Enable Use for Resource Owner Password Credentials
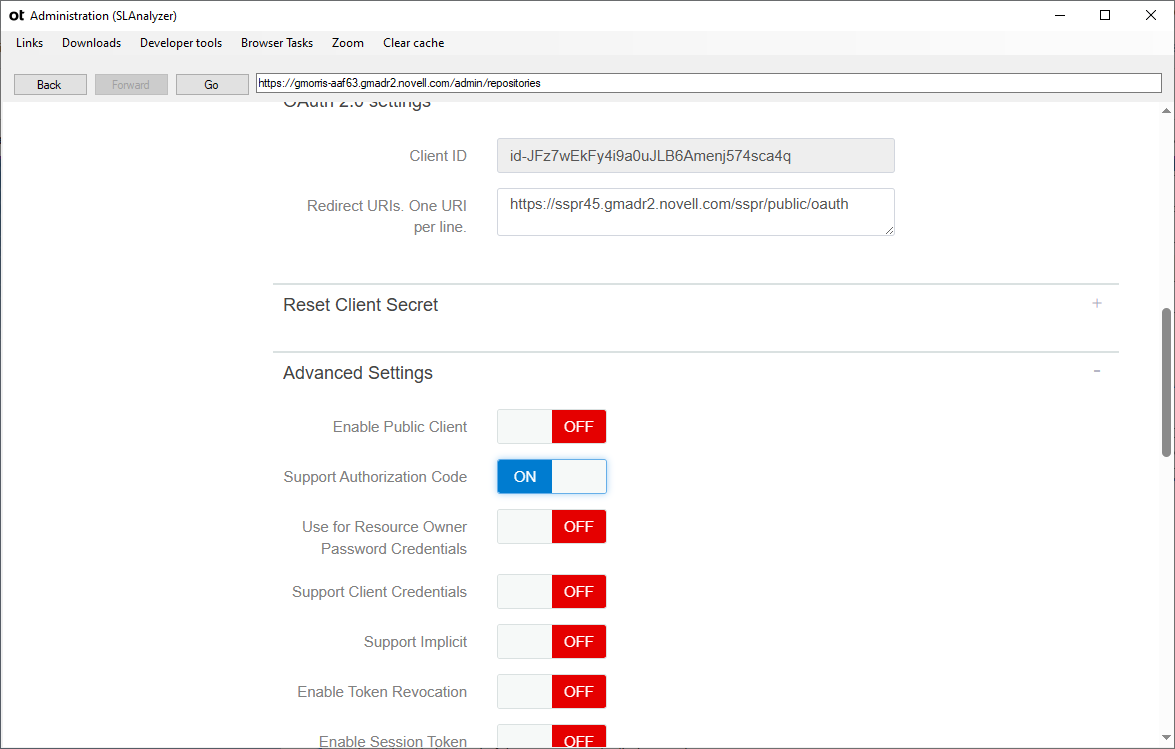This screenshot has width=1175, height=749. tap(551, 526)
